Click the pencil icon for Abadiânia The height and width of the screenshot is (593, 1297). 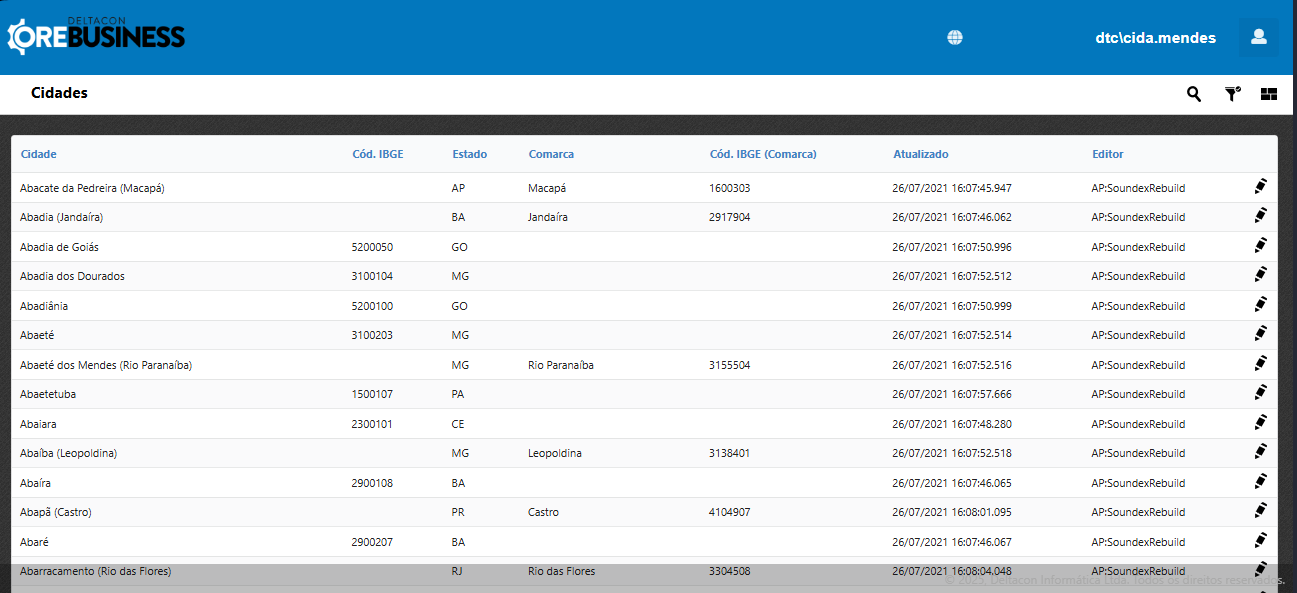click(1260, 305)
